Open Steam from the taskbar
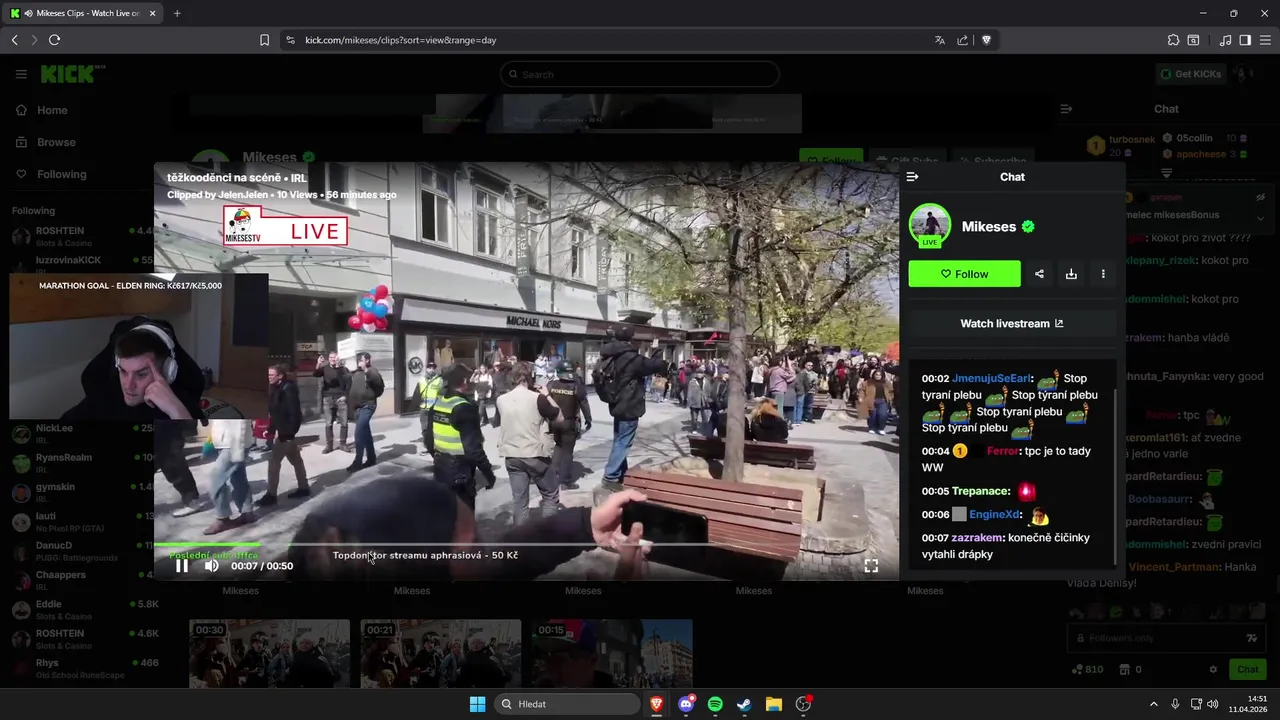1280x720 pixels. tap(744, 704)
